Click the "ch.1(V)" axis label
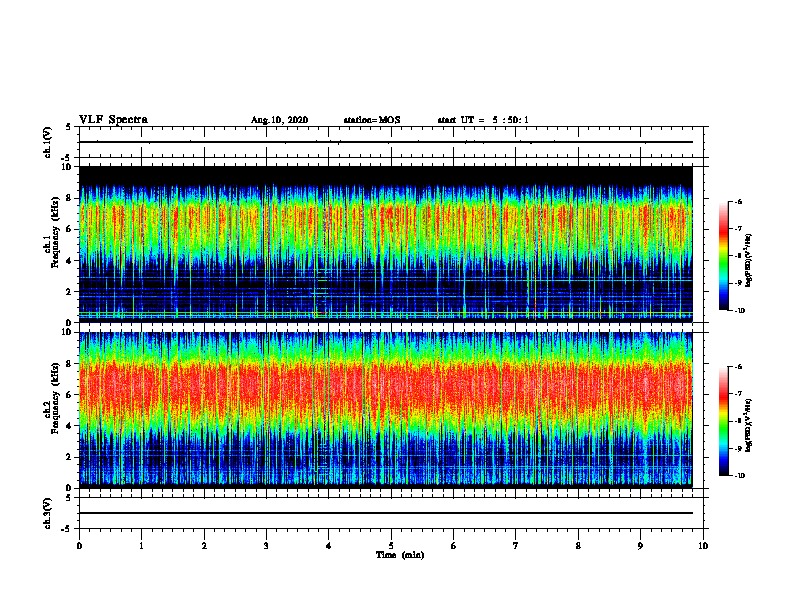Screen dimensions: 792x612 tap(48, 142)
